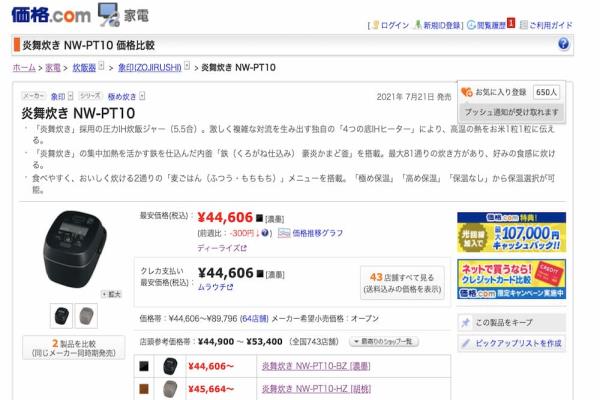Click the 650人 favorites count
The image size is (600, 400).
click(x=546, y=92)
